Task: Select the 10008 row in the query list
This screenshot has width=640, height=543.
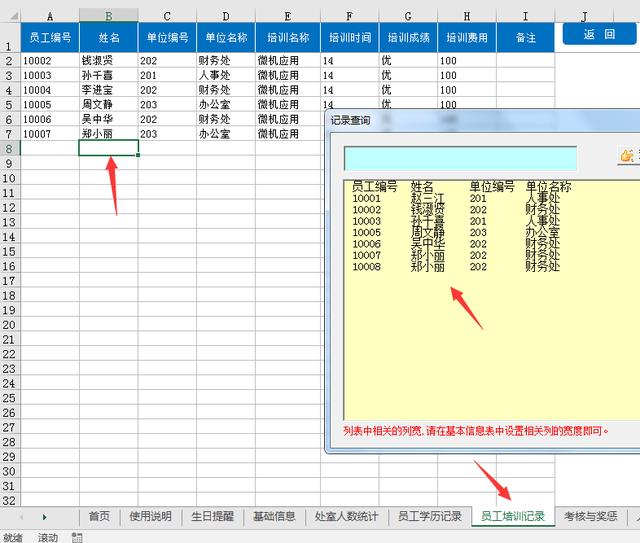Action: coord(491,267)
